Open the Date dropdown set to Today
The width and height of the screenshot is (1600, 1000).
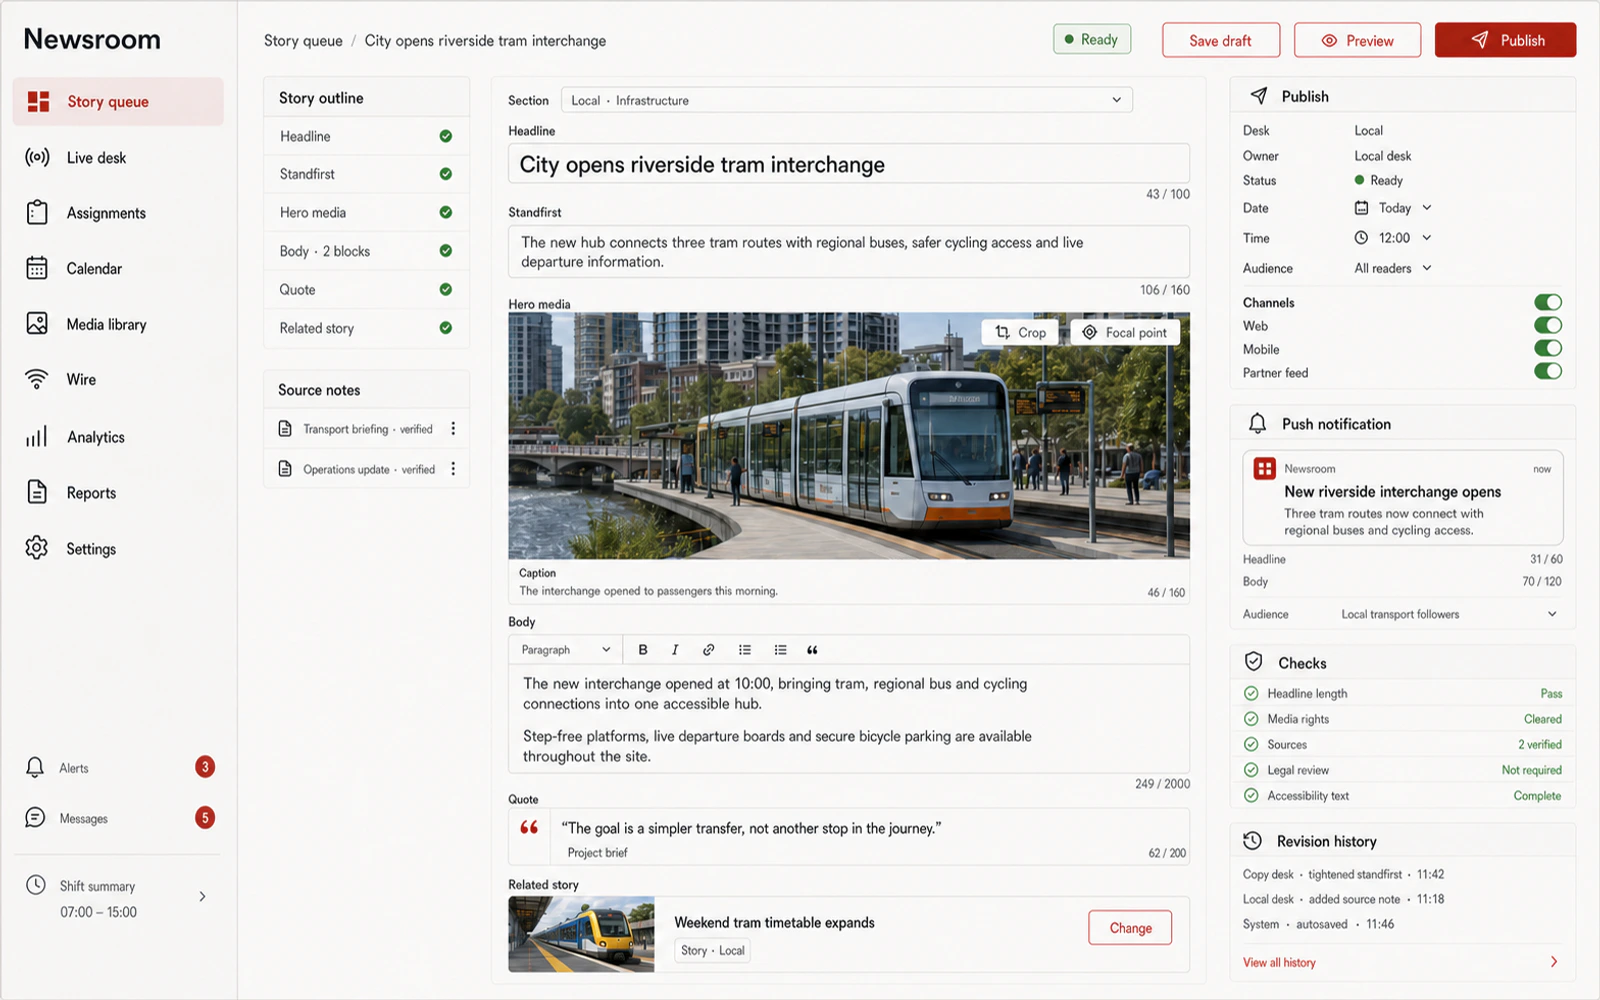[x=1393, y=208]
